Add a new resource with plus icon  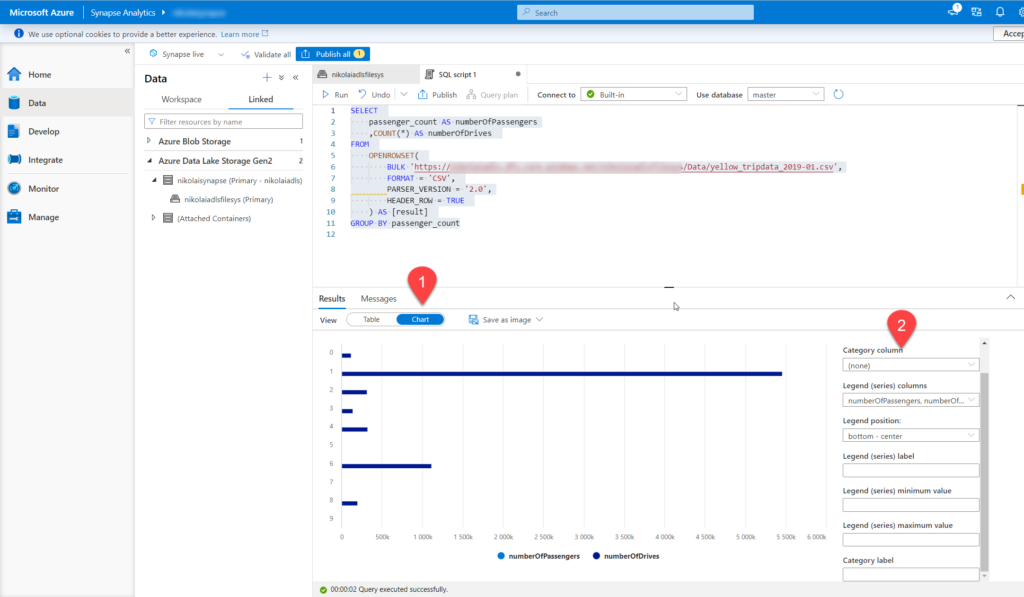pos(266,78)
